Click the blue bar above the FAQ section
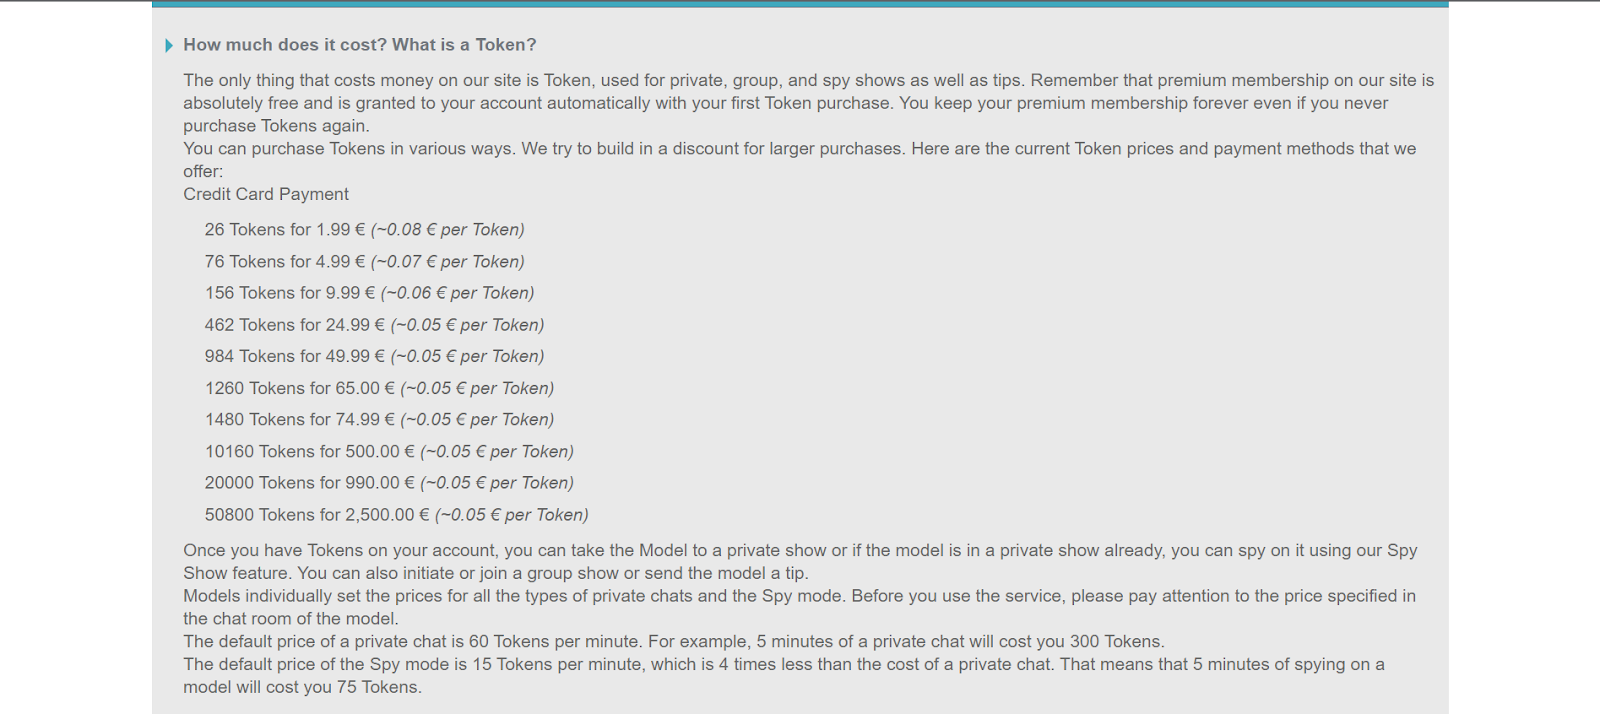 [800, 5]
